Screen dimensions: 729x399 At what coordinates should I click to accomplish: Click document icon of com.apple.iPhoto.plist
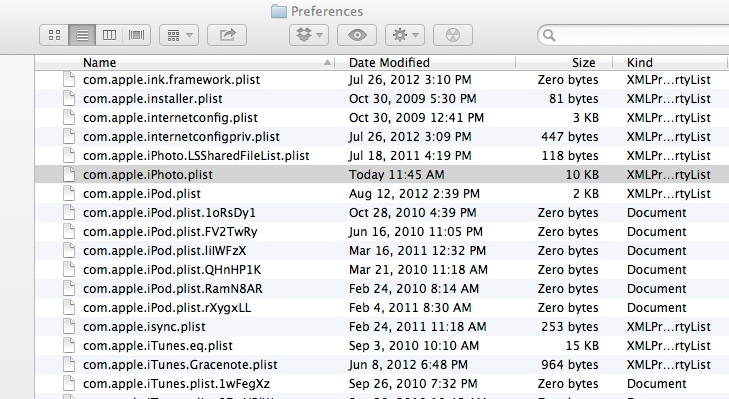coord(69,174)
